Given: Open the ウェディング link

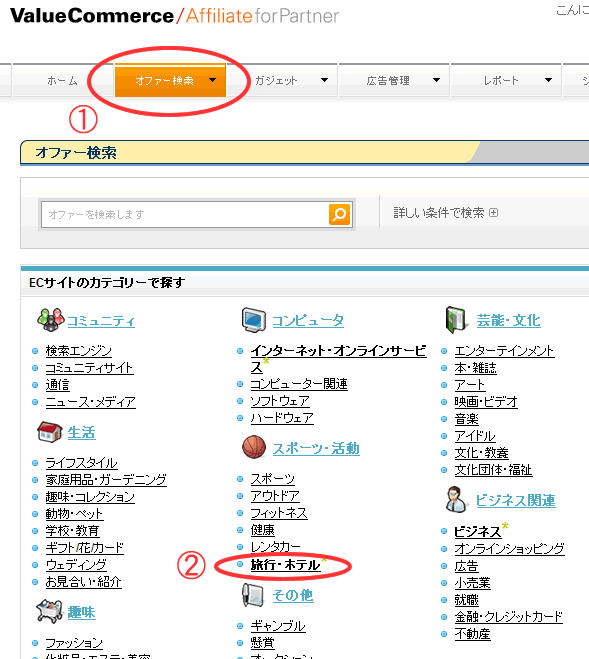Looking at the screenshot, I should 76,564.
